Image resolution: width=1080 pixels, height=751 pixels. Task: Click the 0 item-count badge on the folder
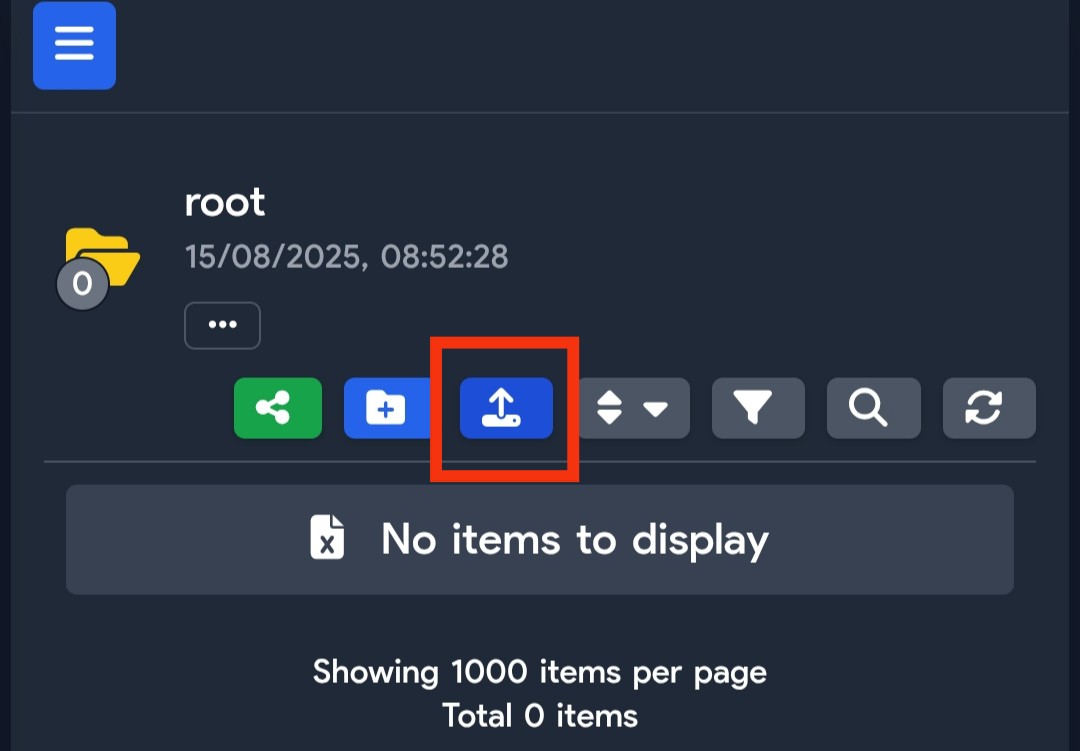click(82, 283)
